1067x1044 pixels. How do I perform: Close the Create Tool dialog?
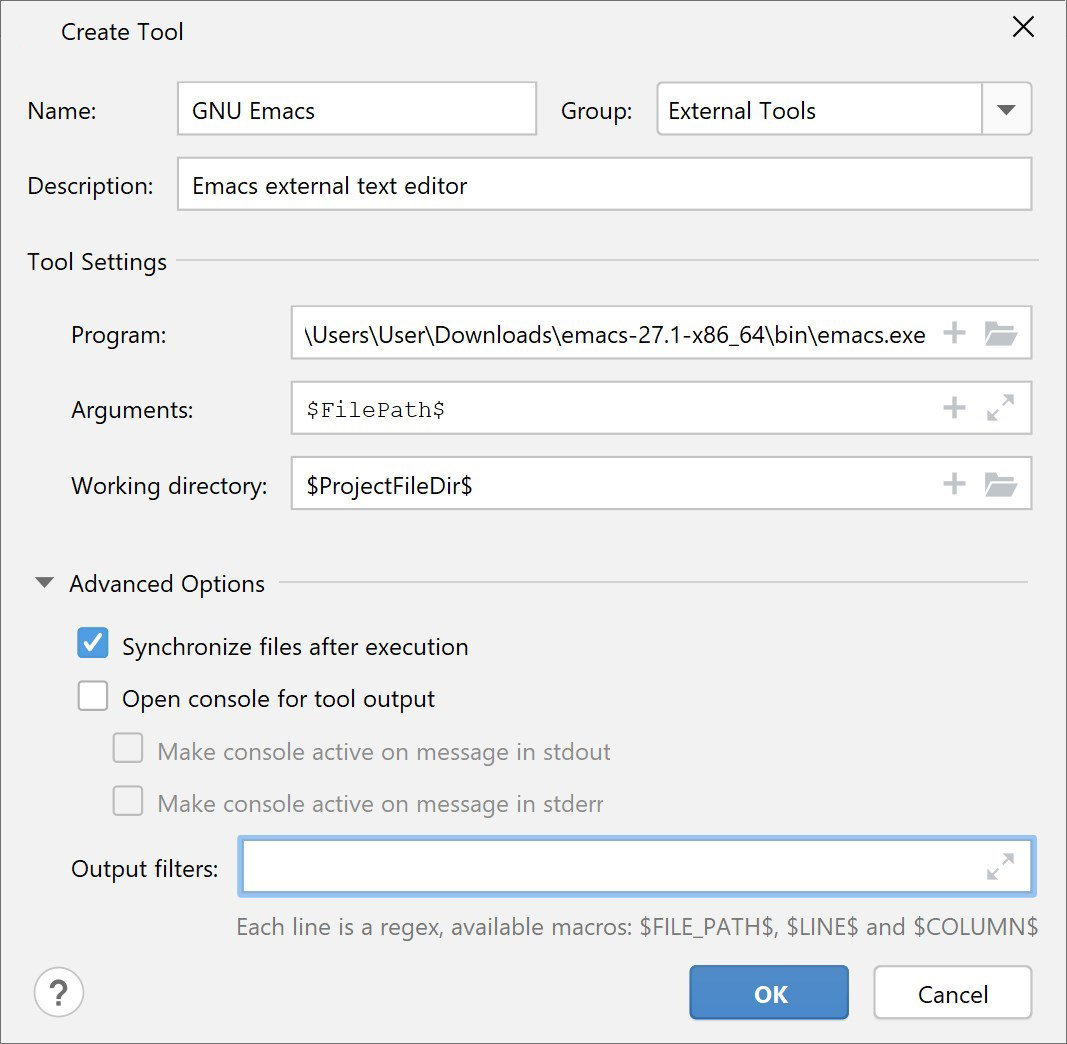pyautogui.click(x=1023, y=28)
